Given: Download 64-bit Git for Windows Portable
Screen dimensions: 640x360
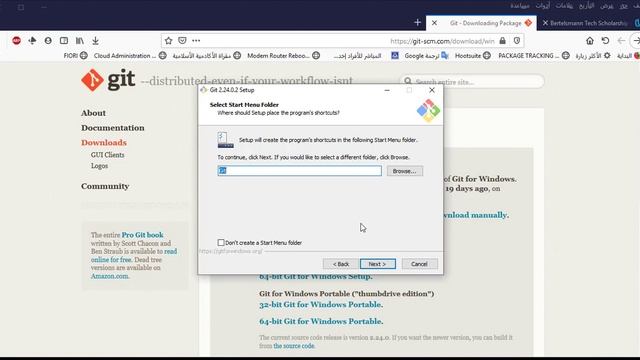Looking at the screenshot, I should pyautogui.click(x=321, y=321).
